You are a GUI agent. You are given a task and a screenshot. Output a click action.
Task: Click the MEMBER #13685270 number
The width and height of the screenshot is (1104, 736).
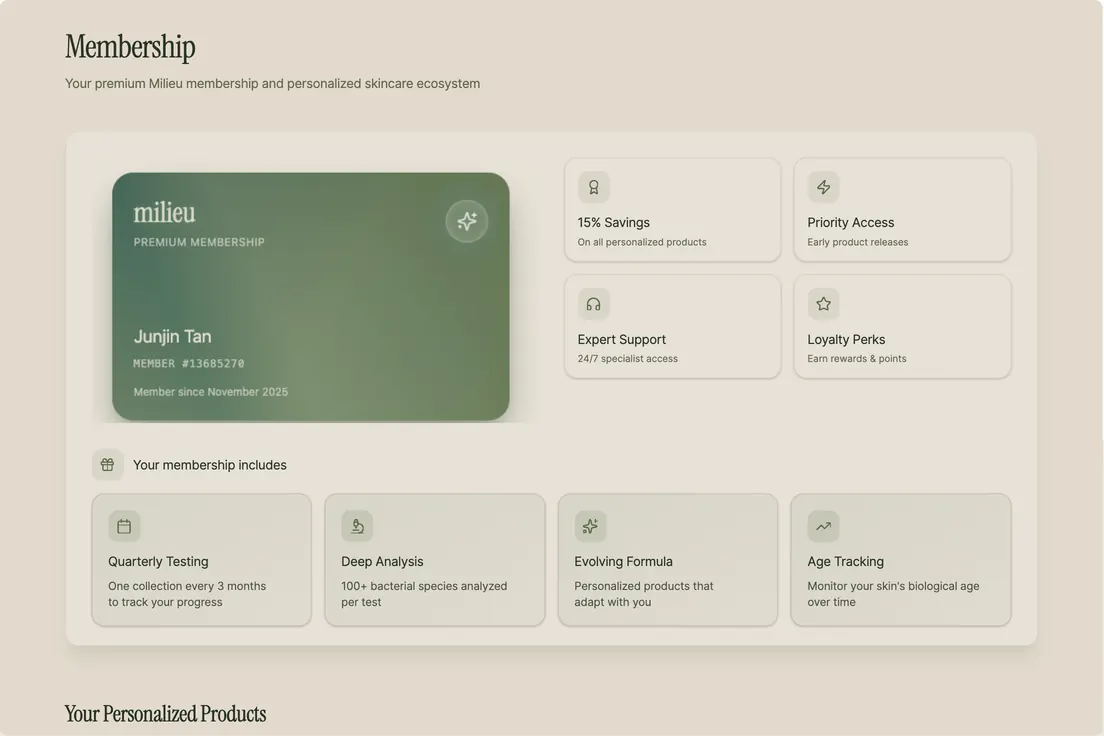pyautogui.click(x=189, y=363)
